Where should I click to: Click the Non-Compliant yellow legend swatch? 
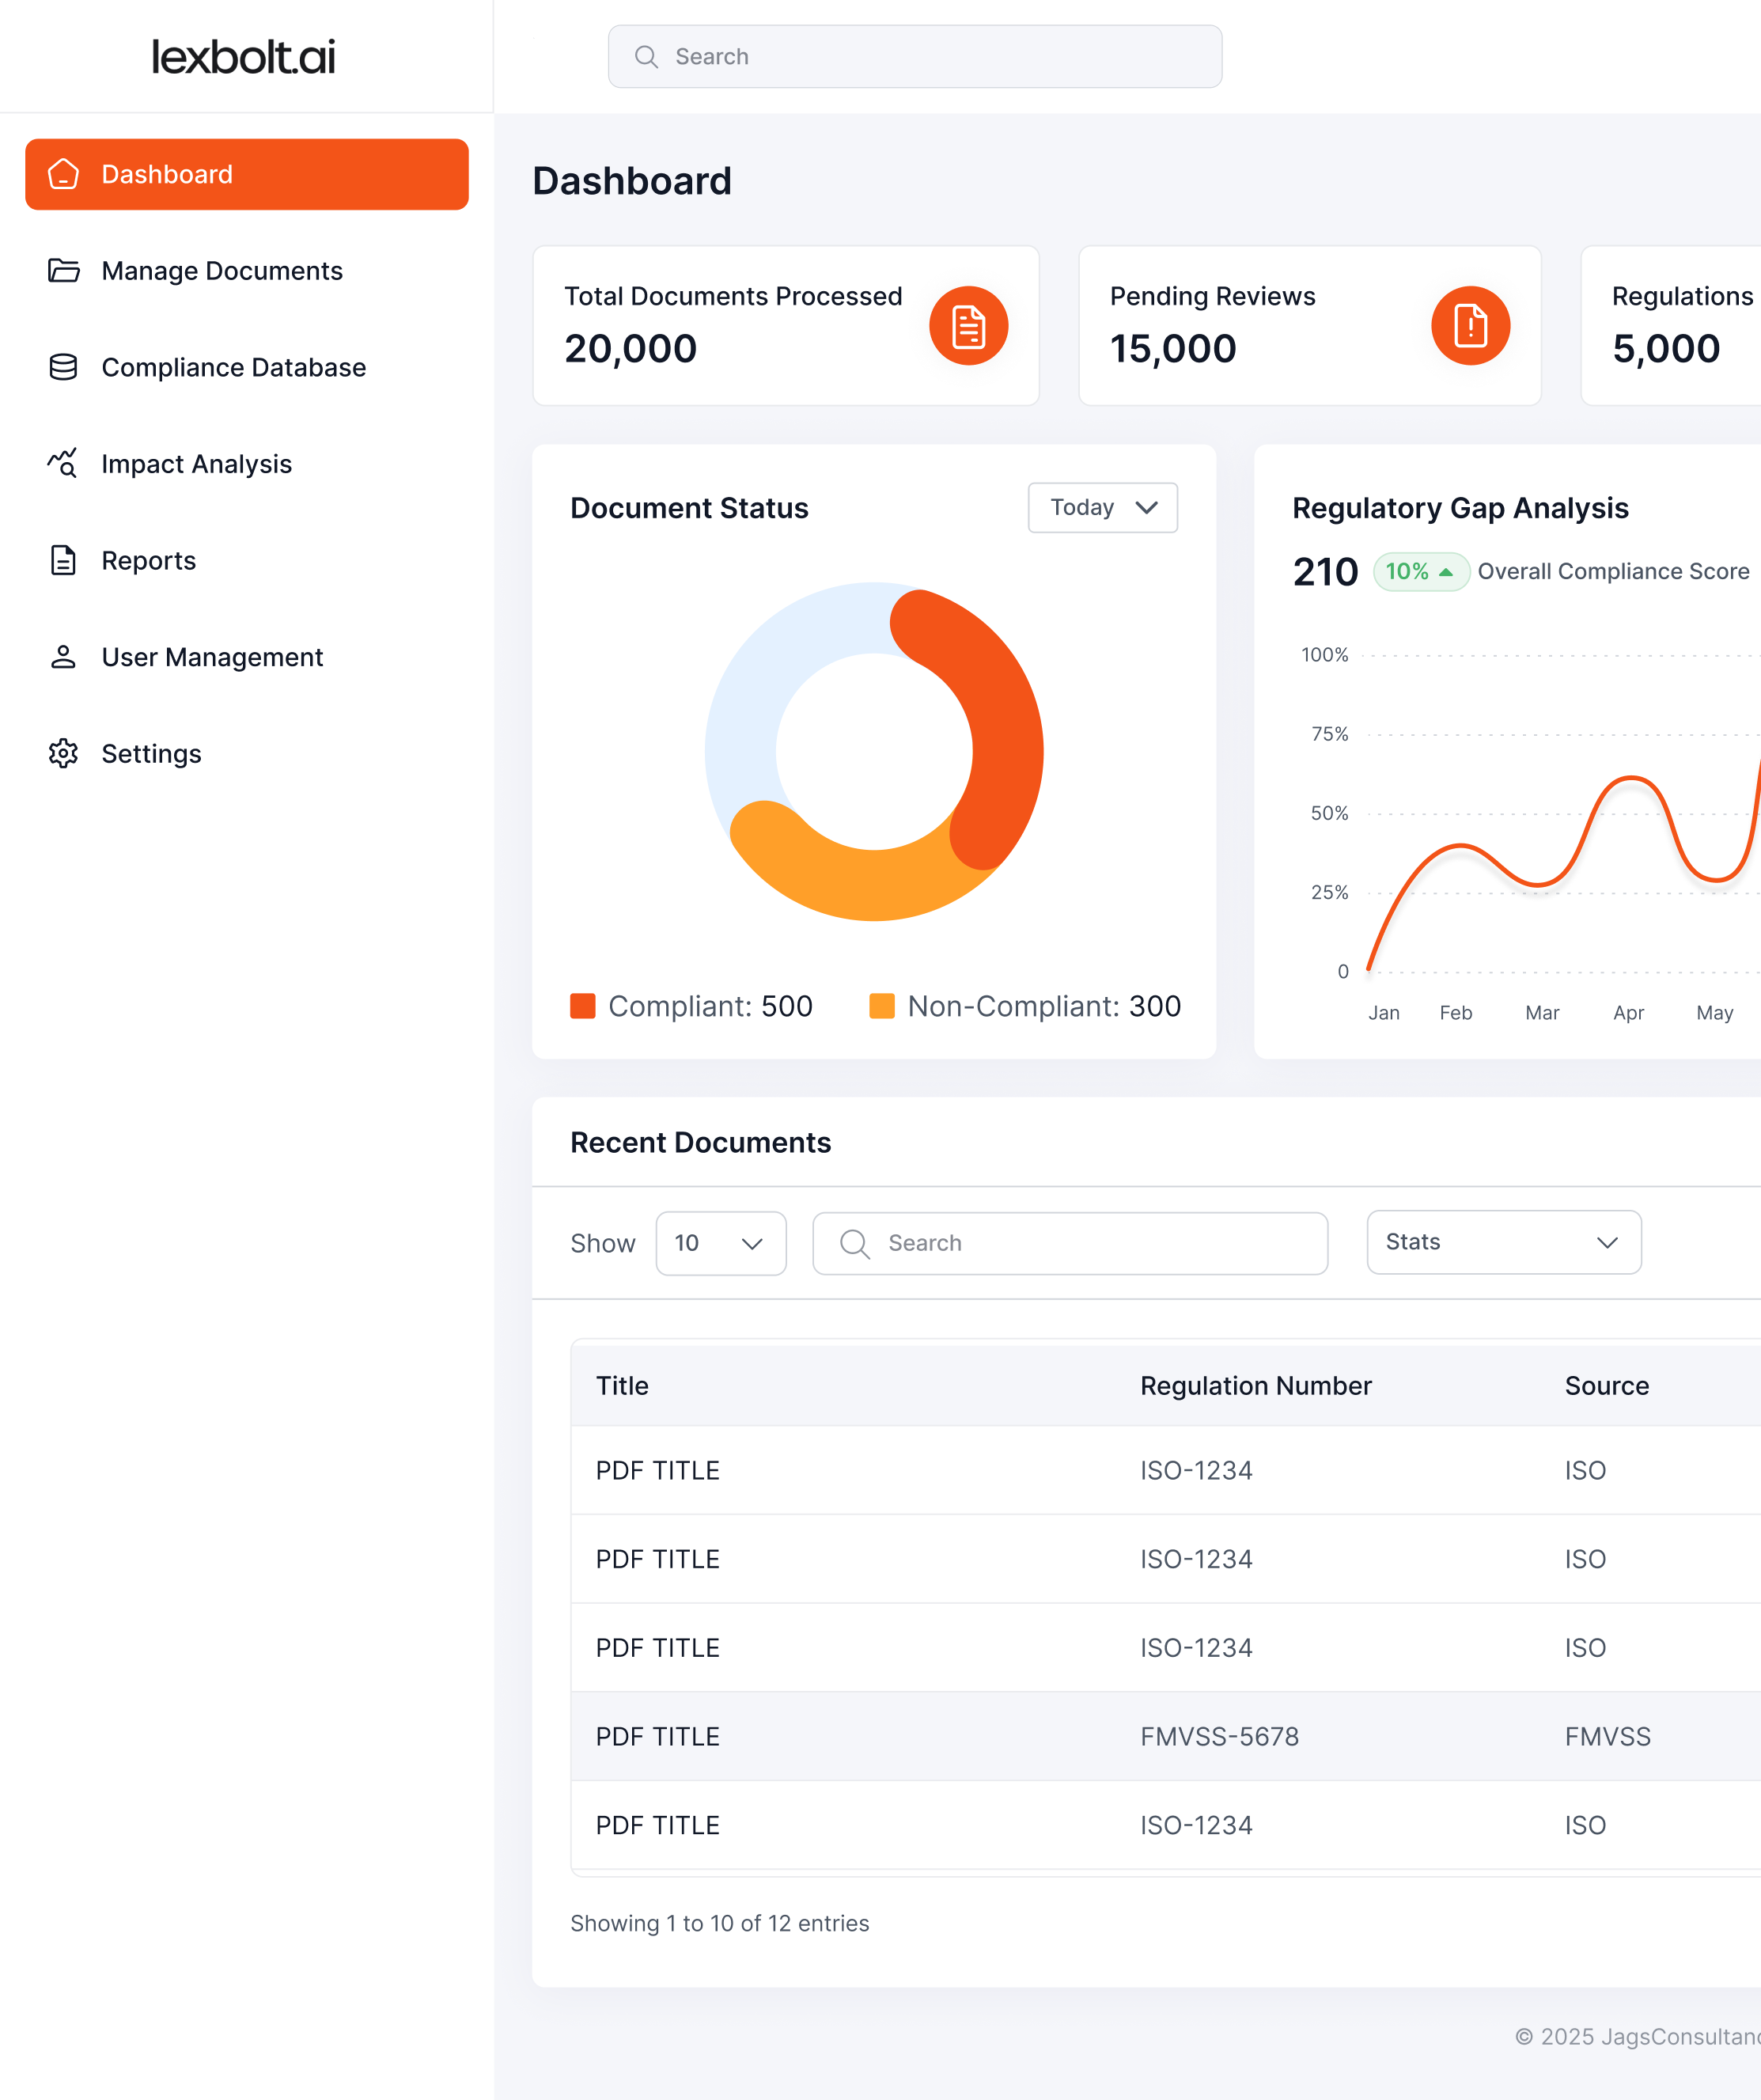coord(881,1006)
